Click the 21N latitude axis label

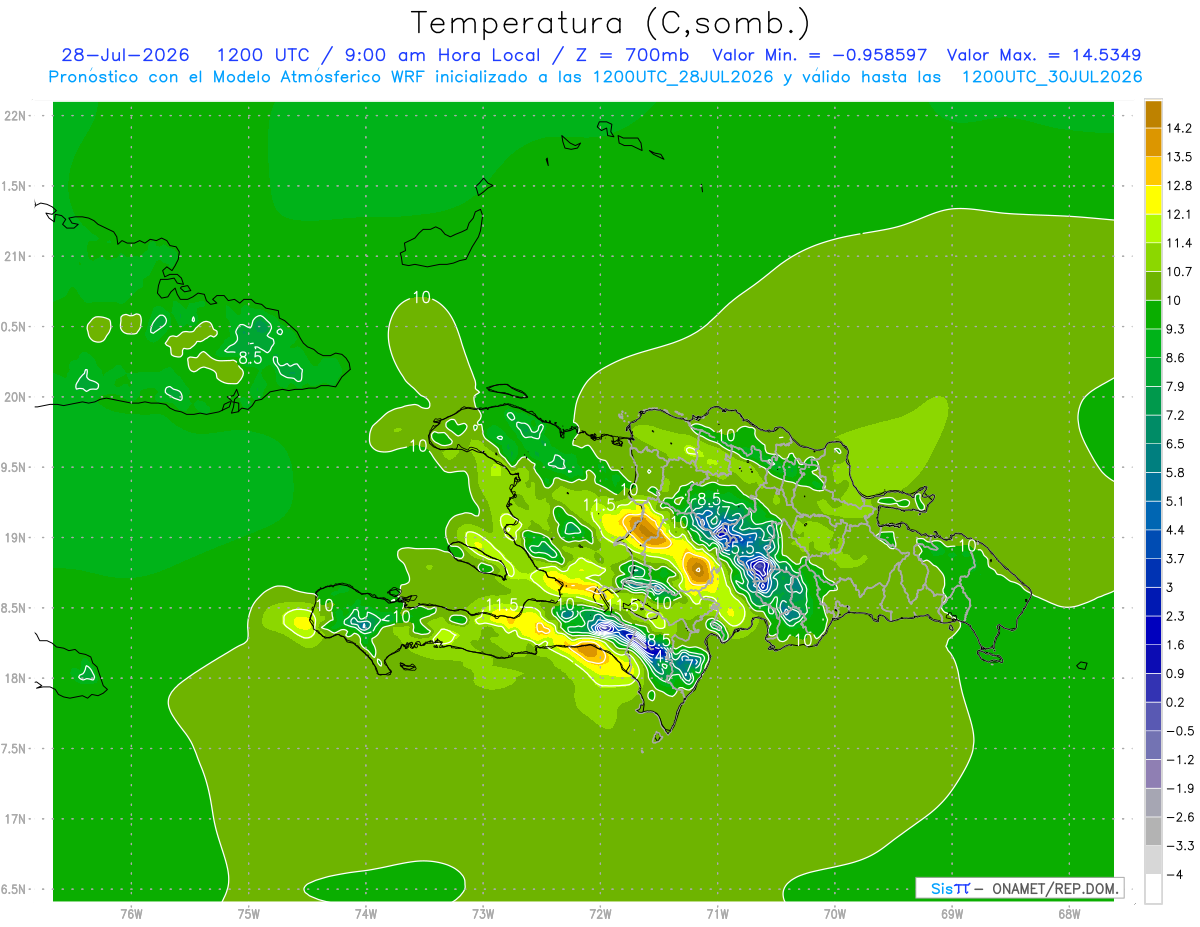pyautogui.click(x=15, y=256)
